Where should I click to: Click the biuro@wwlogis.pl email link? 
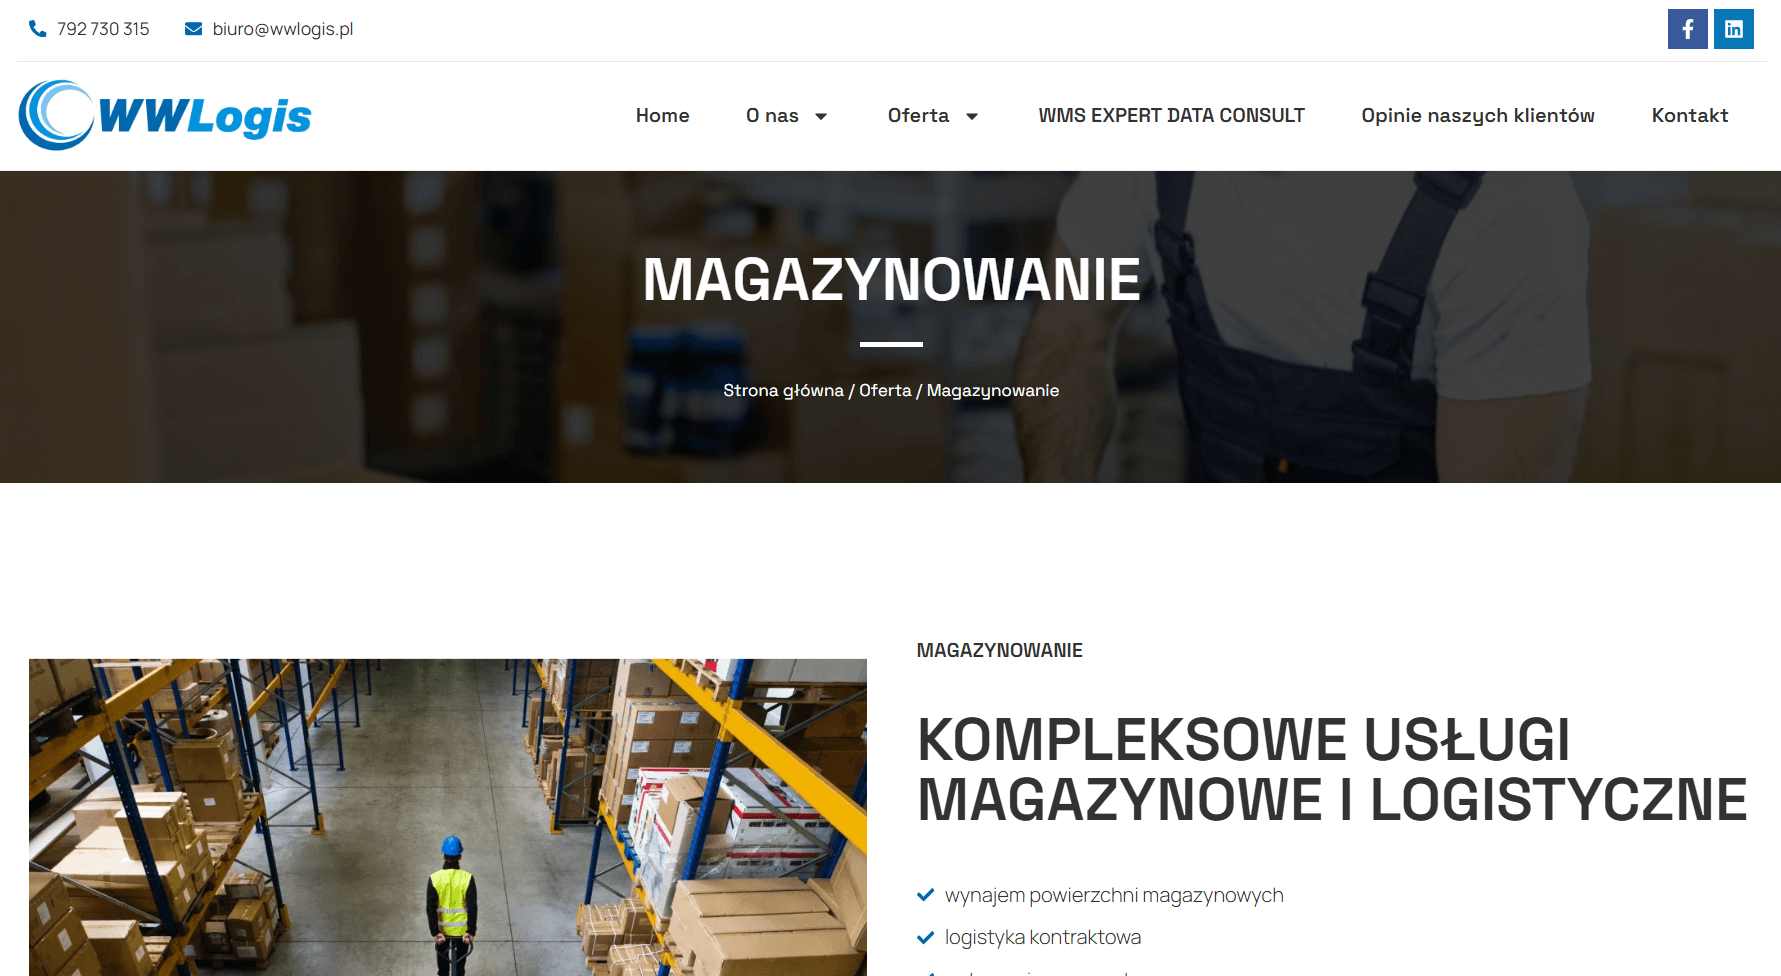(x=283, y=29)
